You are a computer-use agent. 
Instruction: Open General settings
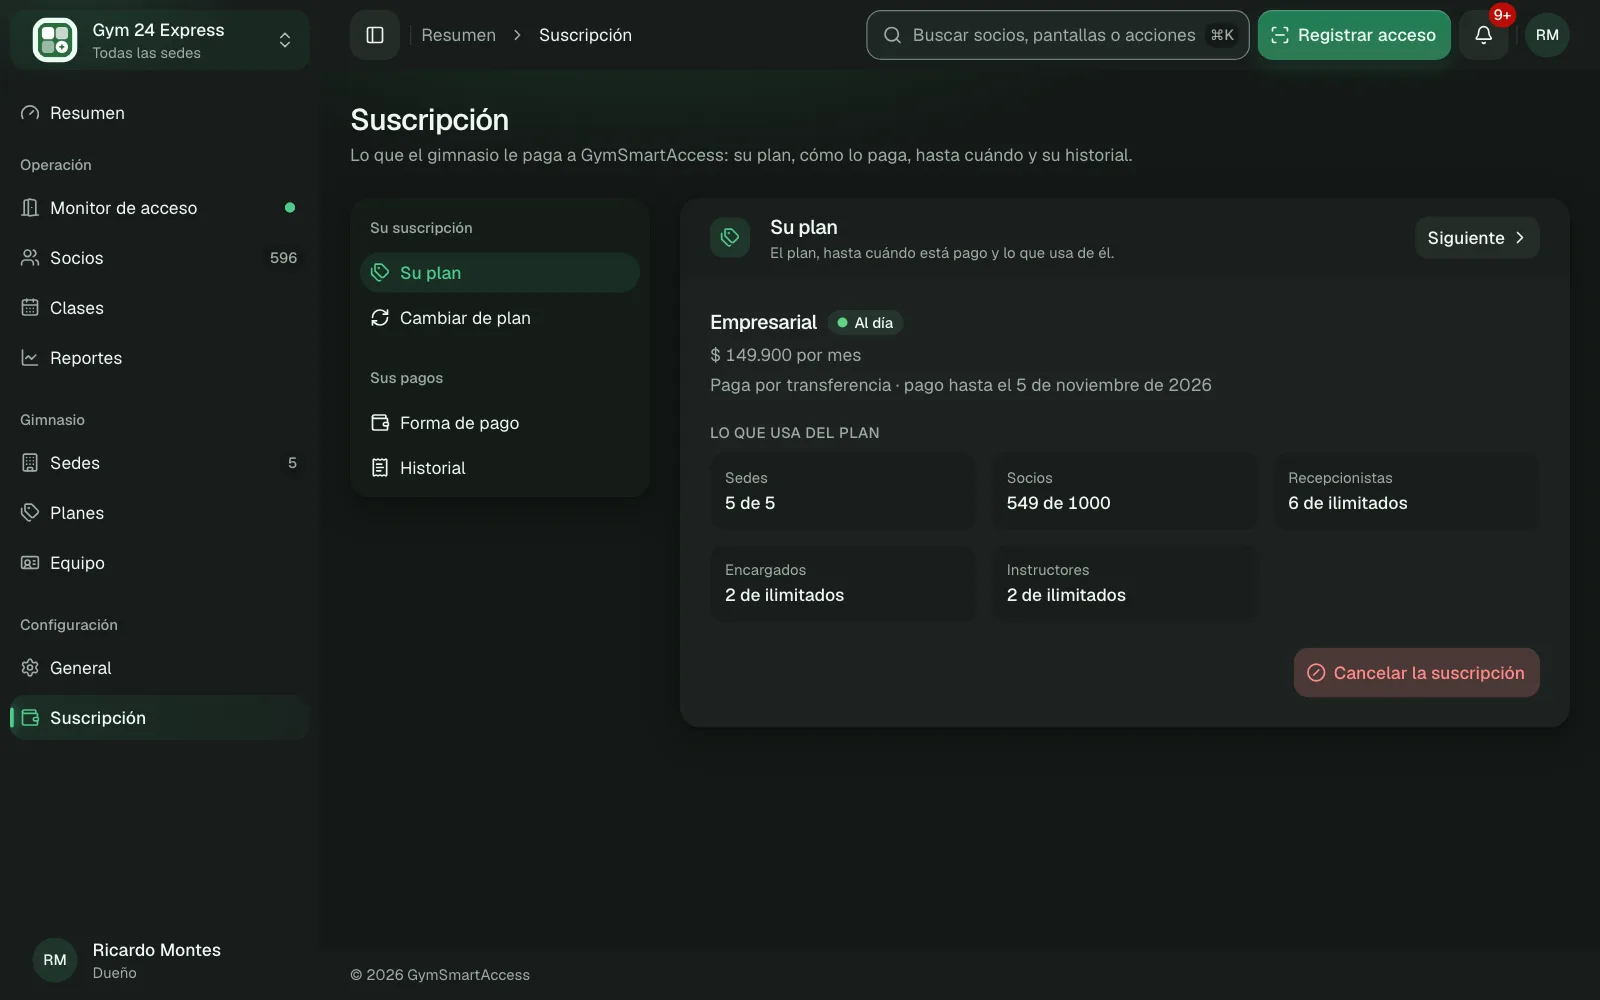pos(160,668)
